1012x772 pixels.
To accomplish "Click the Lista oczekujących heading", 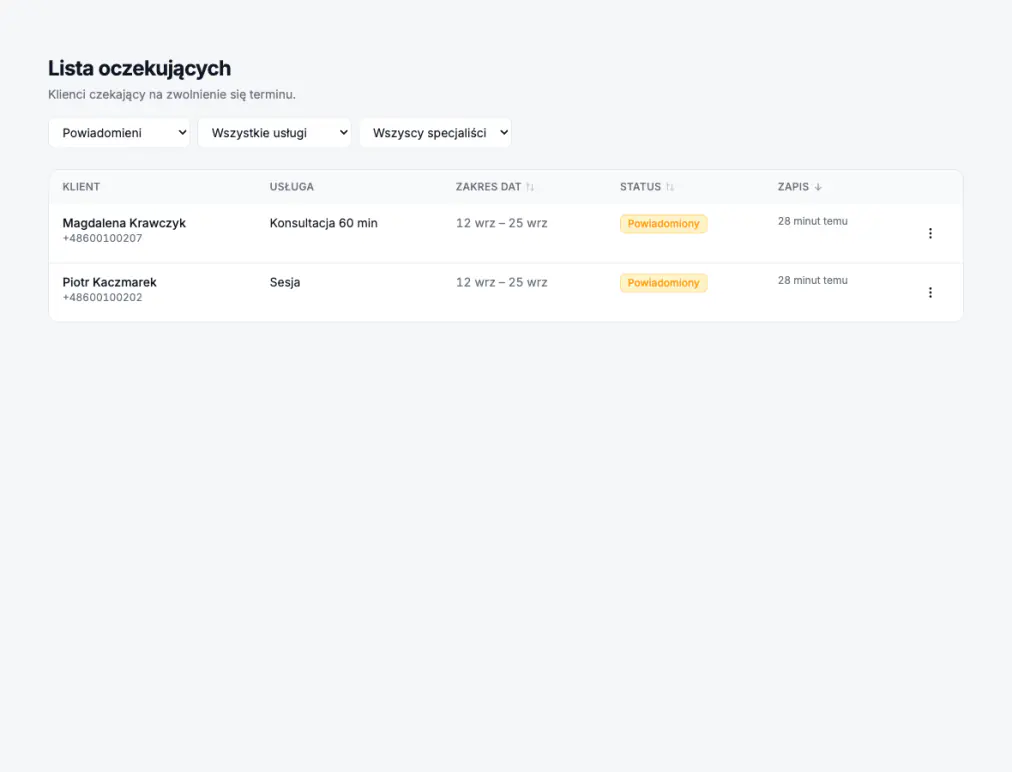I will click(x=139, y=68).
